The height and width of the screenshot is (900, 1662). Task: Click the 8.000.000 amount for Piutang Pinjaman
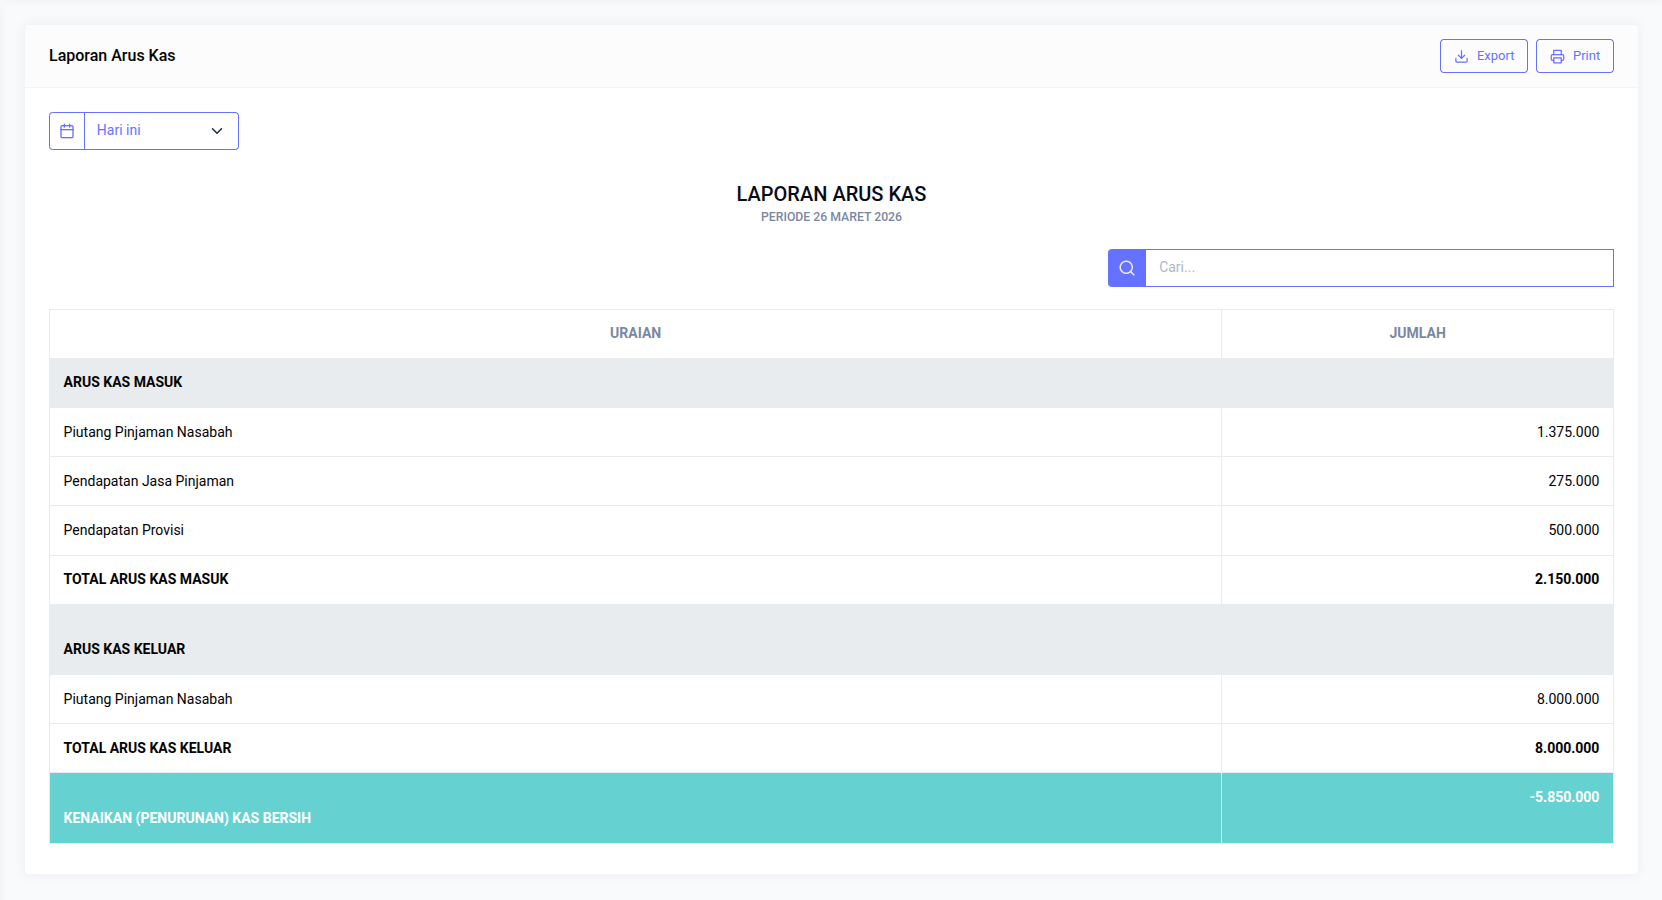pos(1567,699)
